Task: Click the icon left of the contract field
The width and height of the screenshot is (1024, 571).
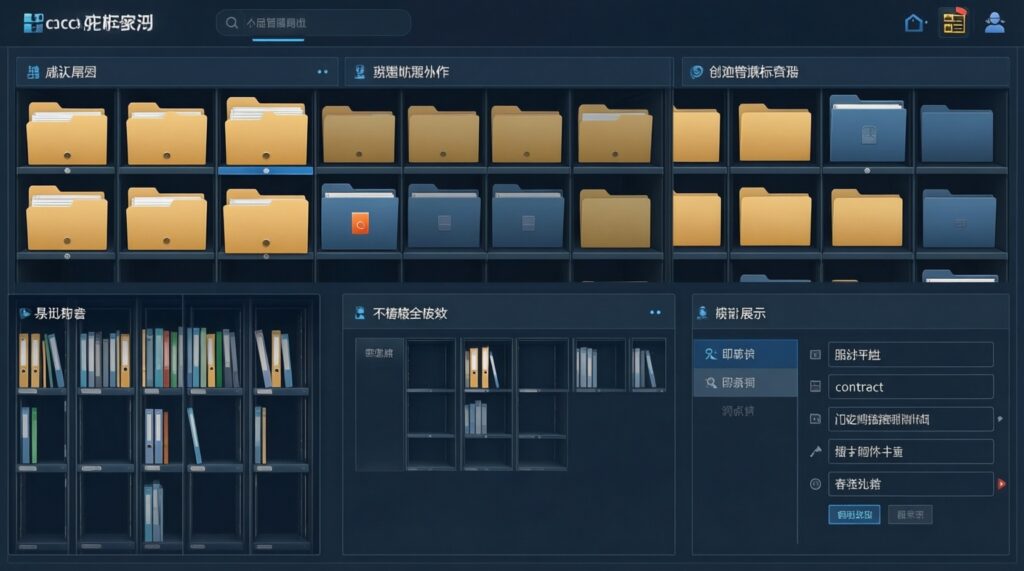Action: pyautogui.click(x=815, y=387)
